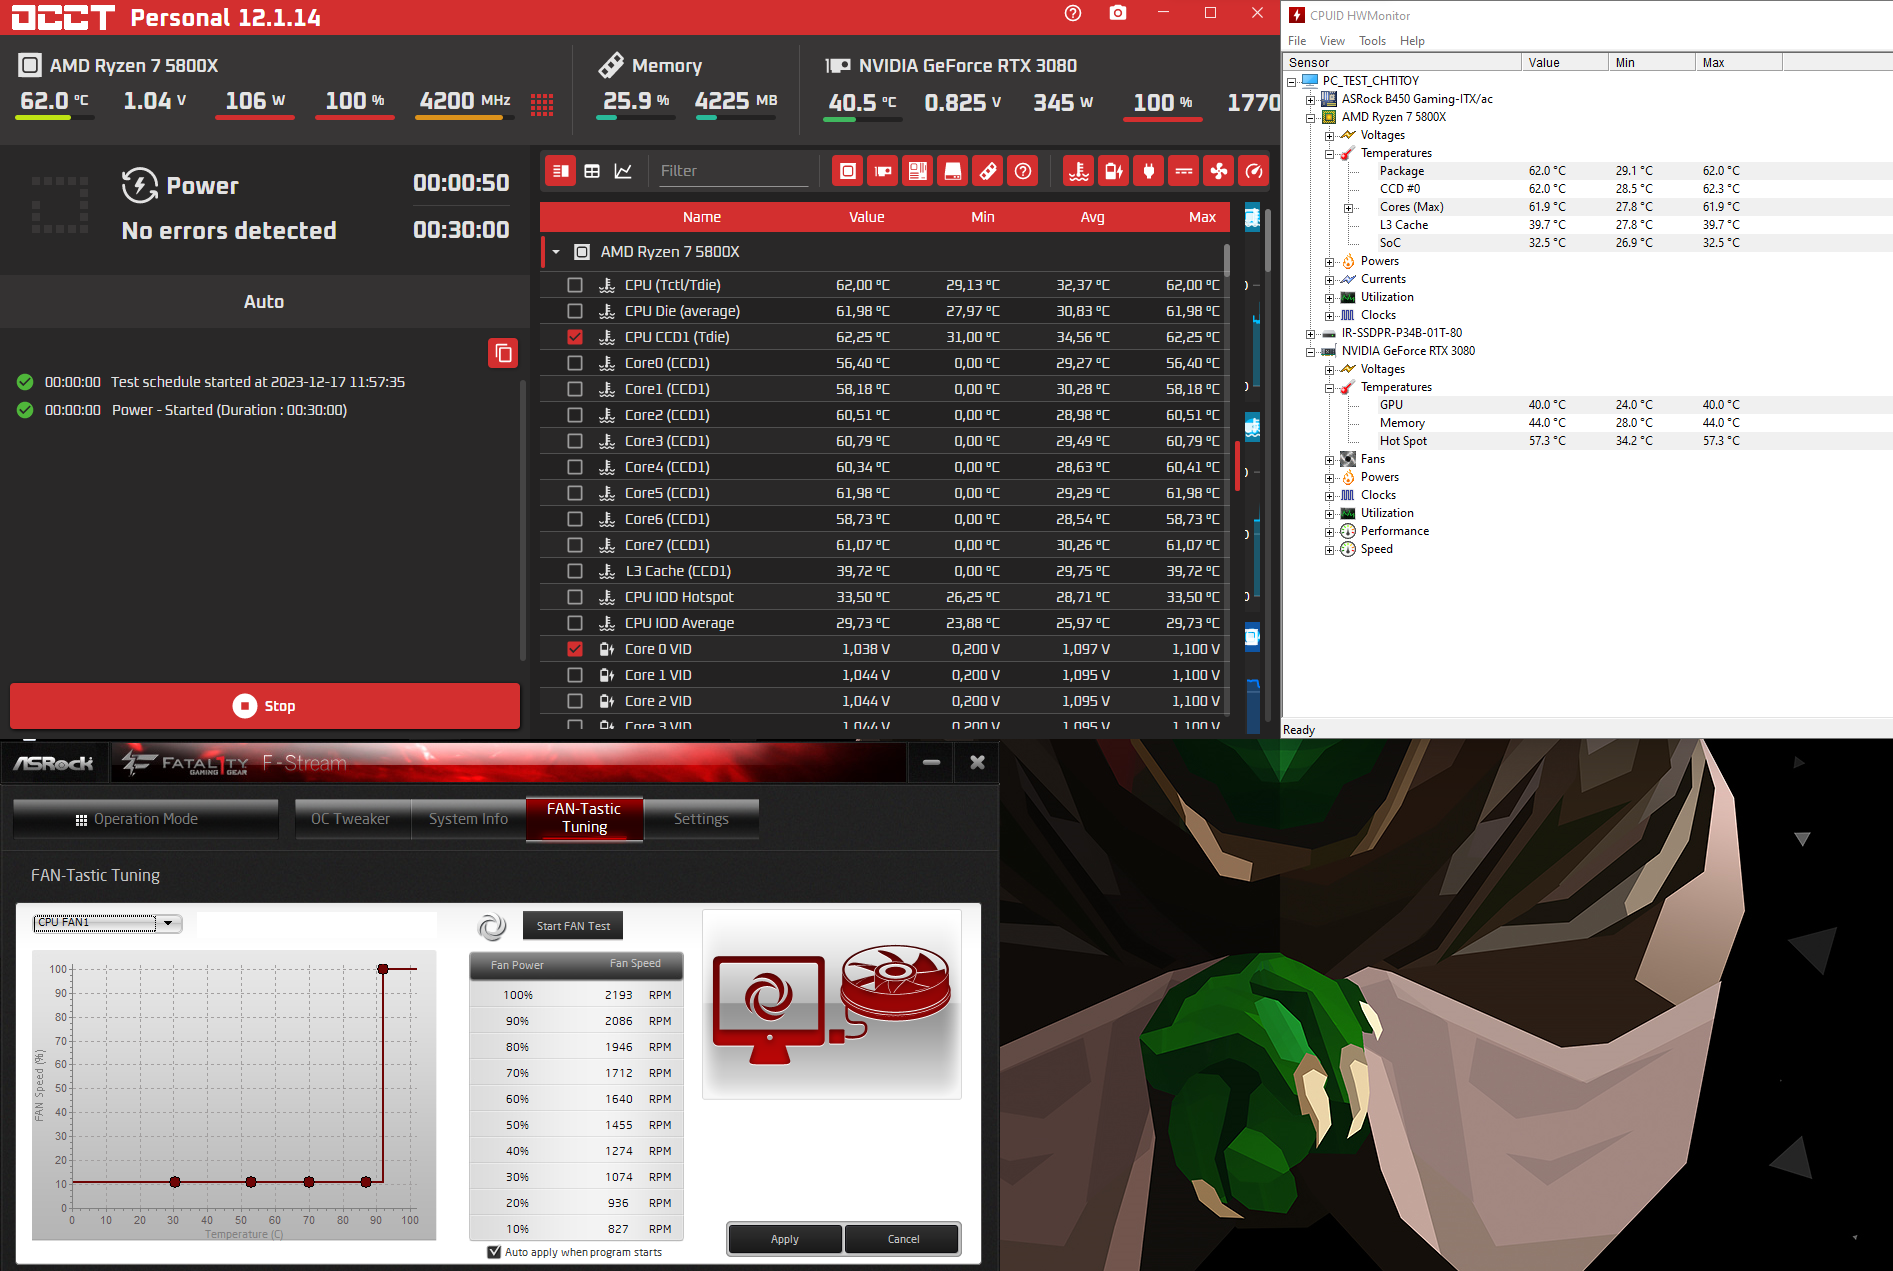
Task: Expand ASRock B450 Gaming-ITX/ac in HWMonitor
Action: click(x=1310, y=99)
